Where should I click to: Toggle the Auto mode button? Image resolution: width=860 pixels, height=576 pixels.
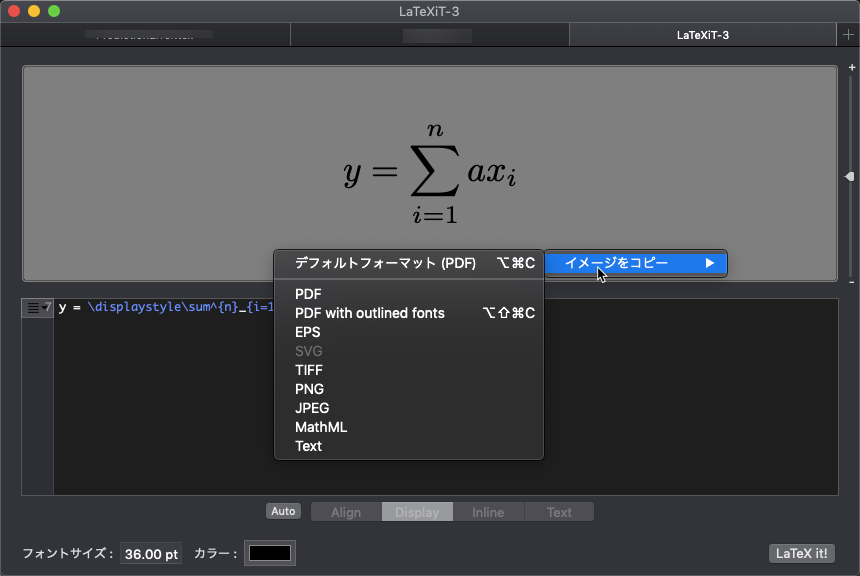click(x=283, y=511)
